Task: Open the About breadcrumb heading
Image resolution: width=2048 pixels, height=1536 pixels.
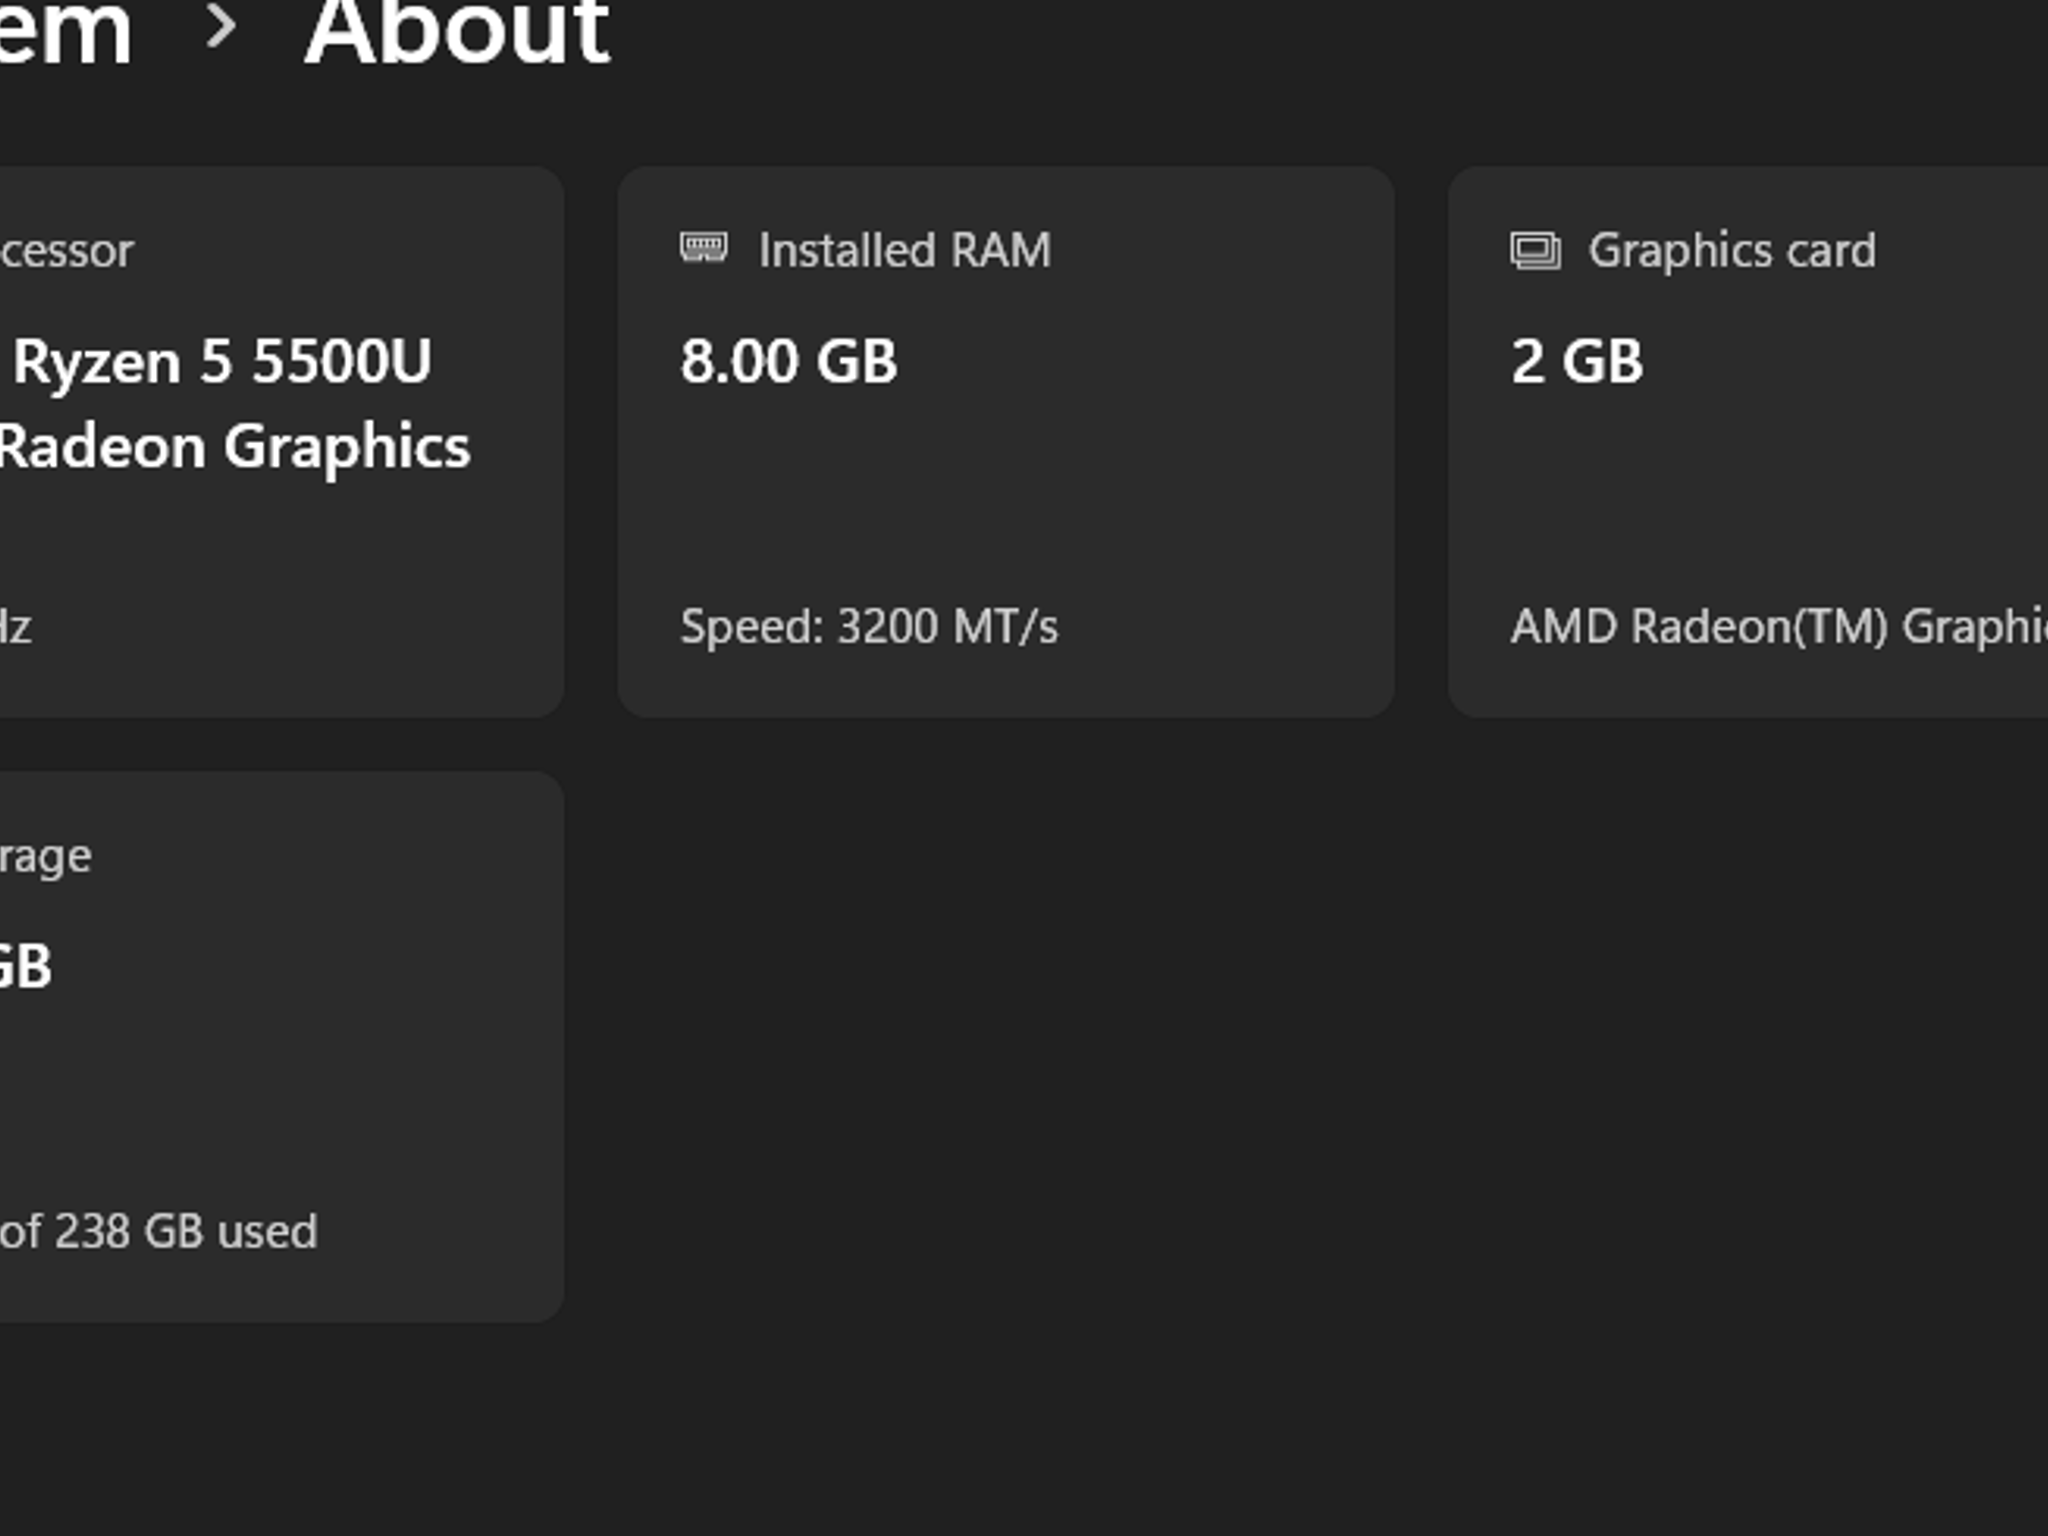Action: (x=457, y=32)
